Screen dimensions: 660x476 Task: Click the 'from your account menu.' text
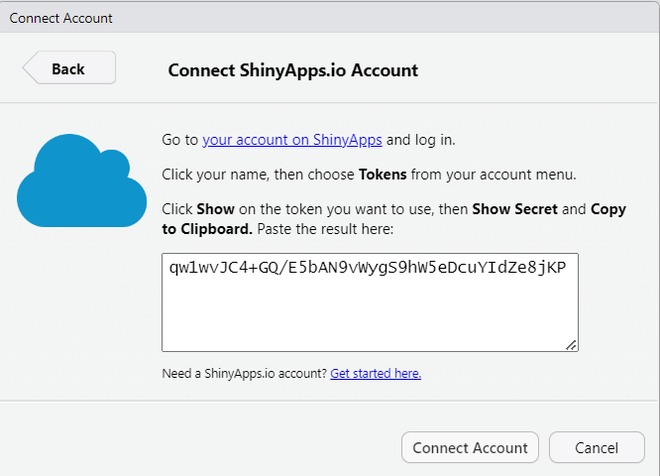point(494,174)
